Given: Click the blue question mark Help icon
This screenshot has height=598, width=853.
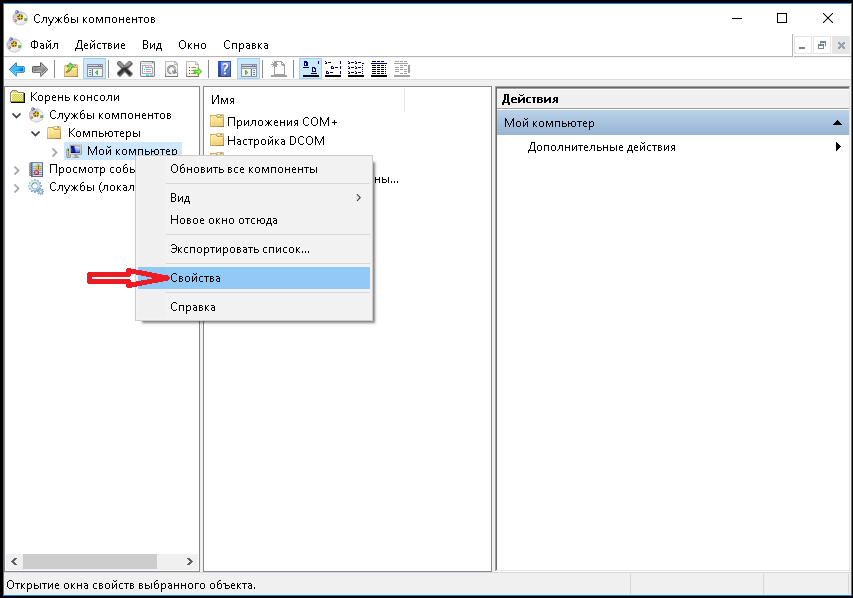Looking at the screenshot, I should click(x=225, y=69).
